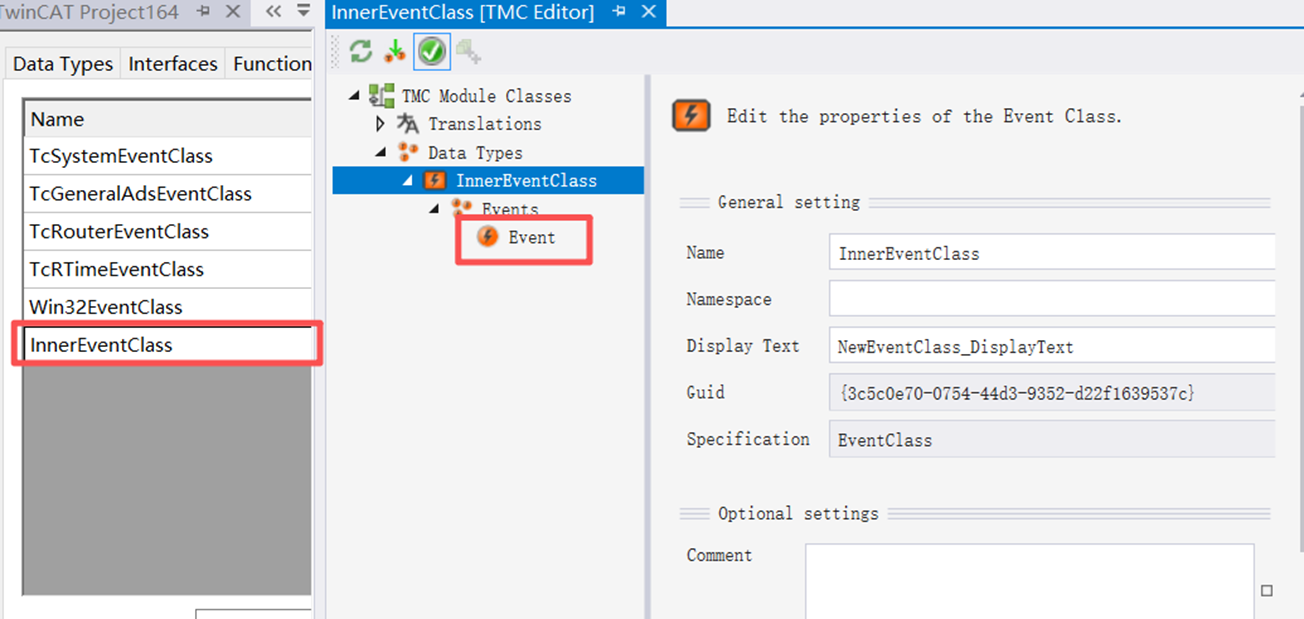Click the read-only Guid field
The height and width of the screenshot is (619, 1304).
click(x=1052, y=392)
